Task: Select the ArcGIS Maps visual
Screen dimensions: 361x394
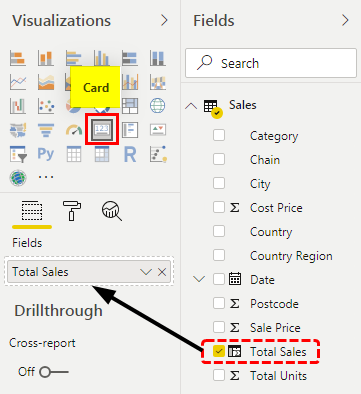Action: (x=18, y=178)
